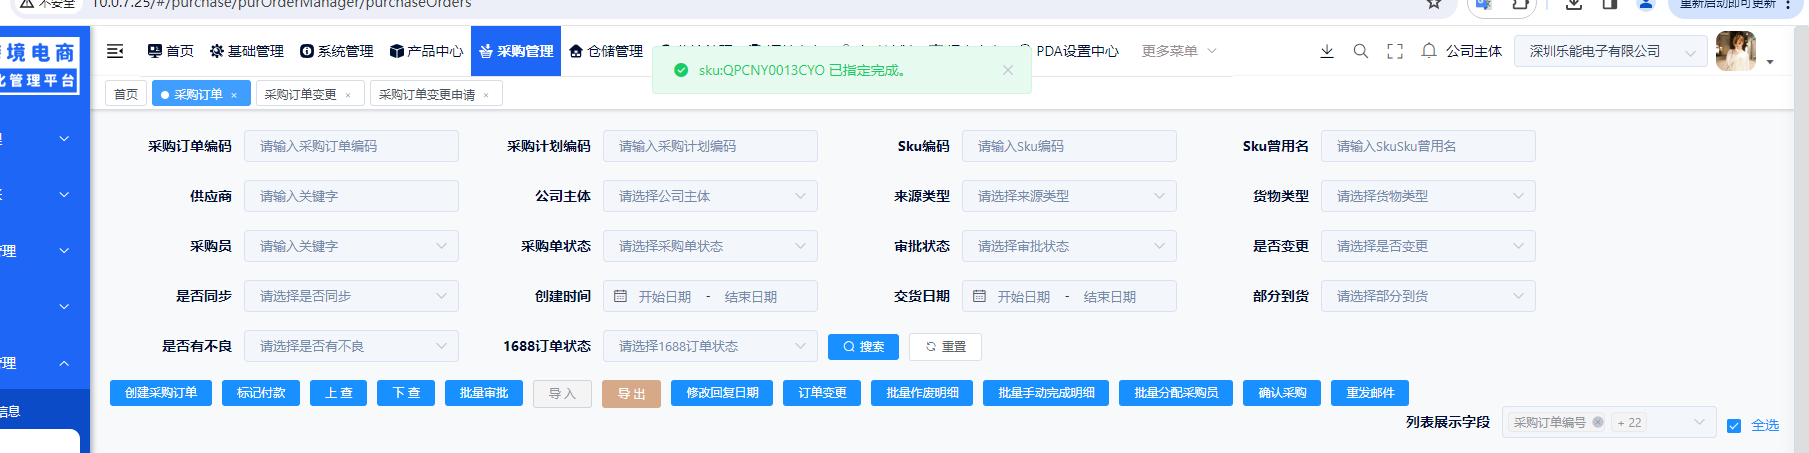Open the 部分到货 dropdown

point(1428,296)
